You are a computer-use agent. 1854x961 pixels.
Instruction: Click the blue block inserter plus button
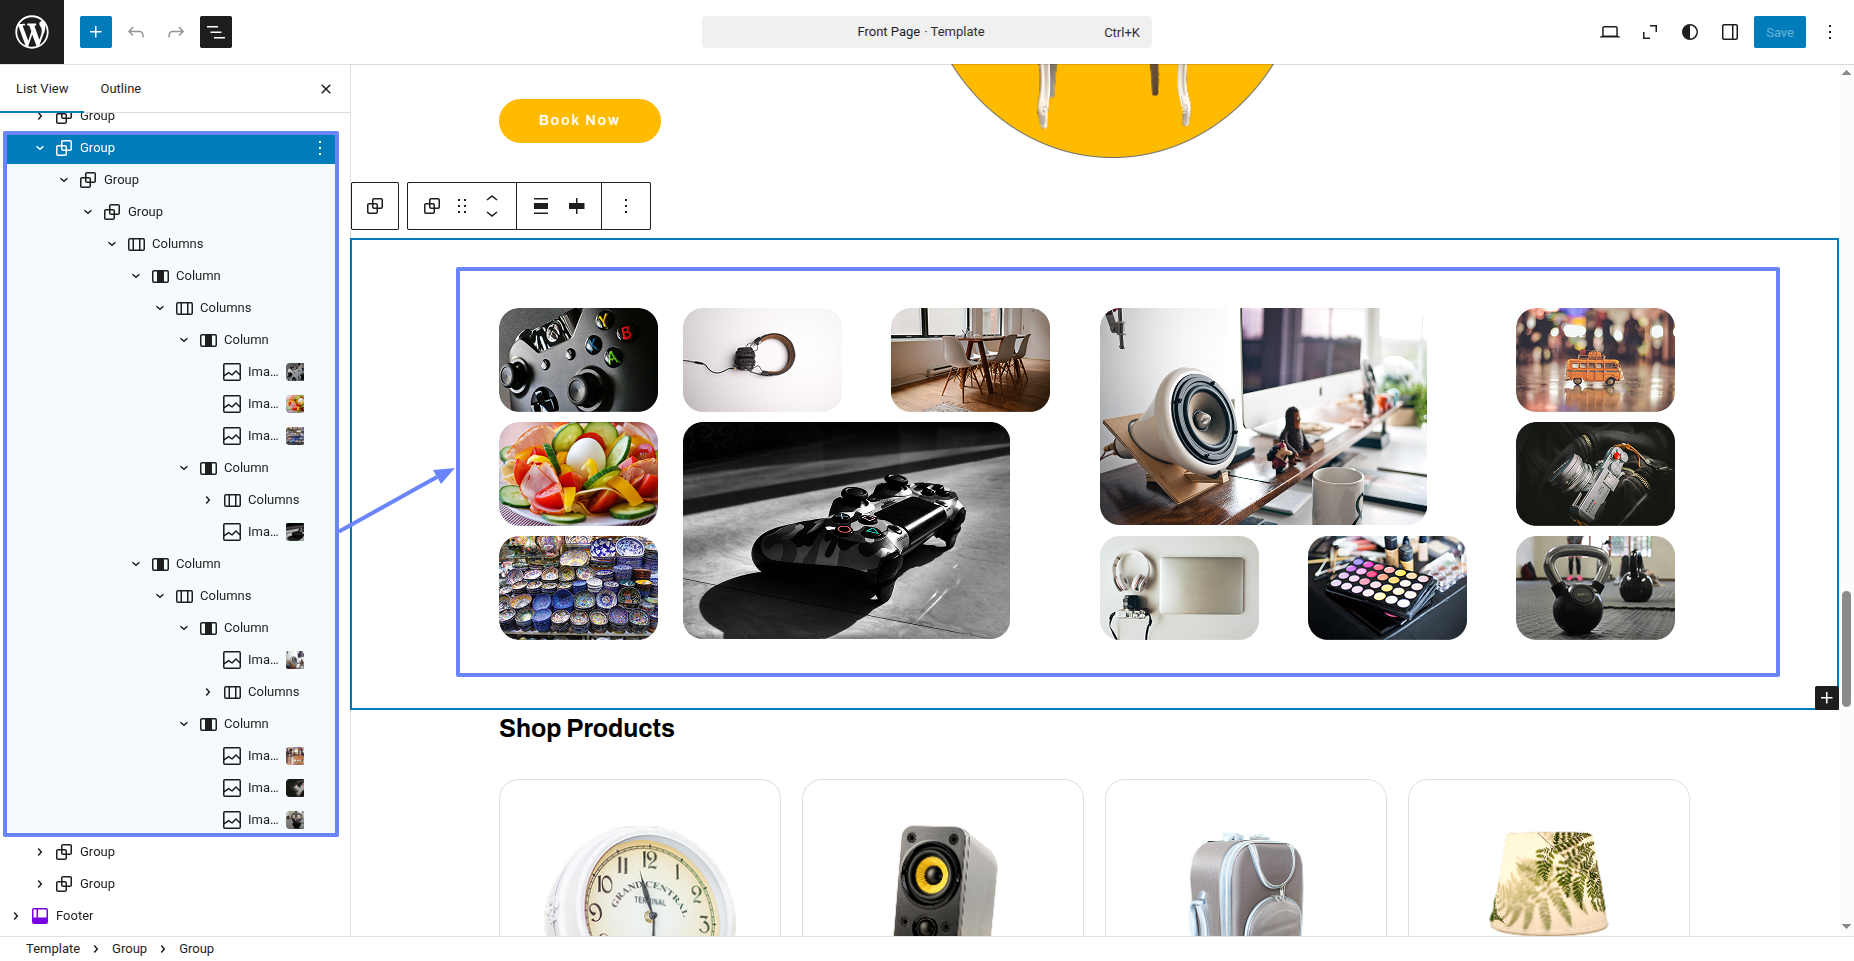[x=96, y=32]
